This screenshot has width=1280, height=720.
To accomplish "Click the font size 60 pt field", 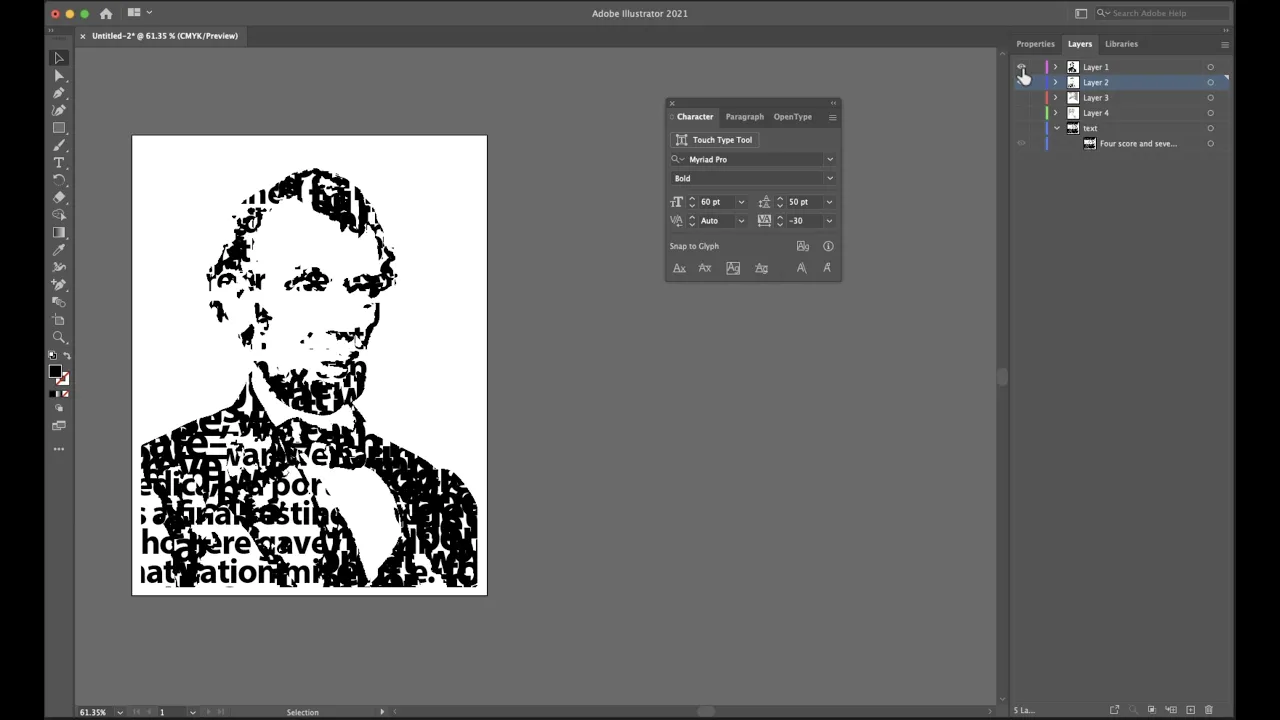I will click(716, 202).
